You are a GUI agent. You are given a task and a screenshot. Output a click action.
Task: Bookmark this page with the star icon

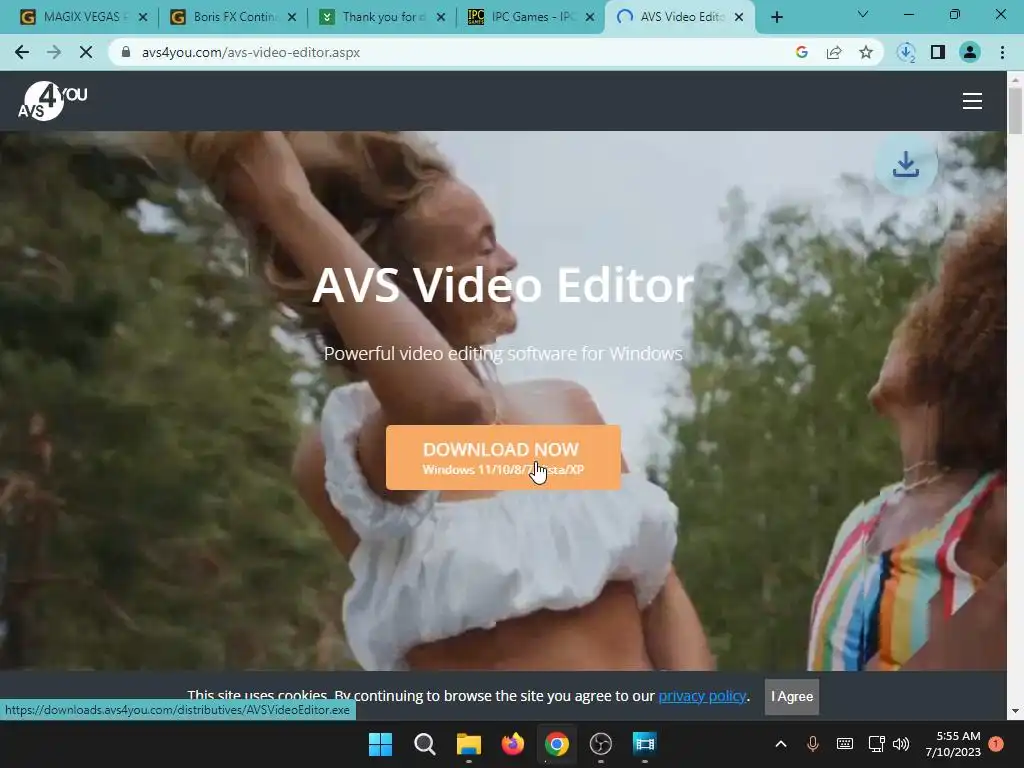pos(866,52)
